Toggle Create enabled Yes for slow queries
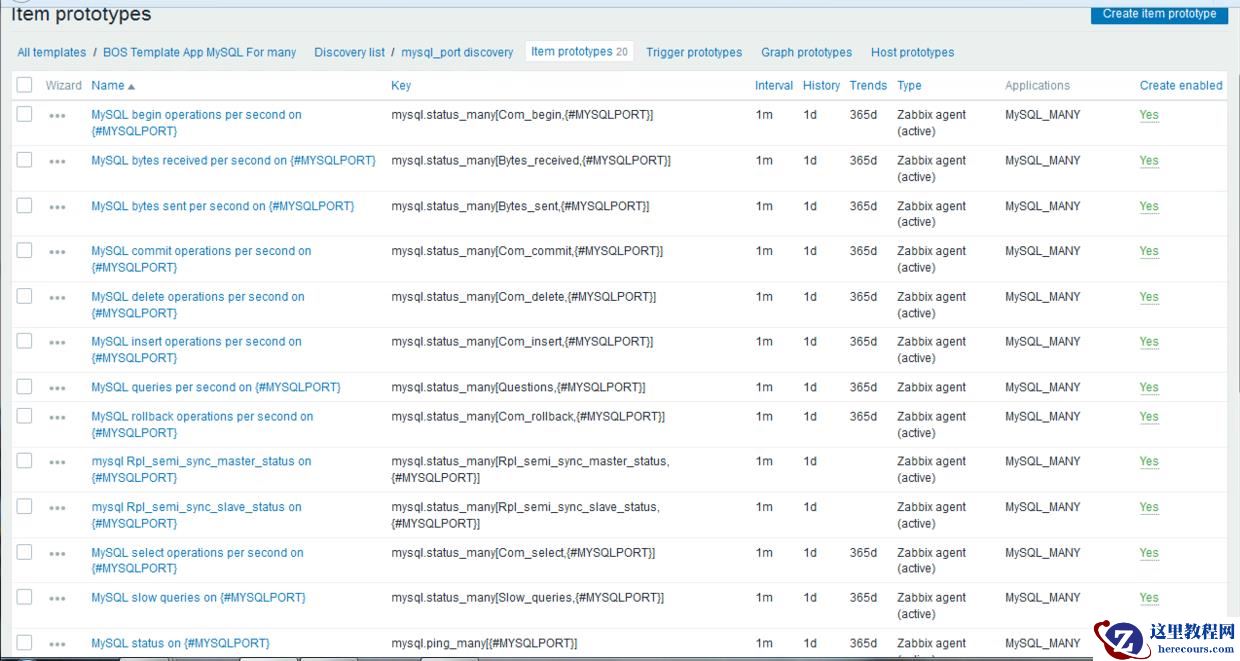The image size is (1240, 661). (x=1149, y=598)
